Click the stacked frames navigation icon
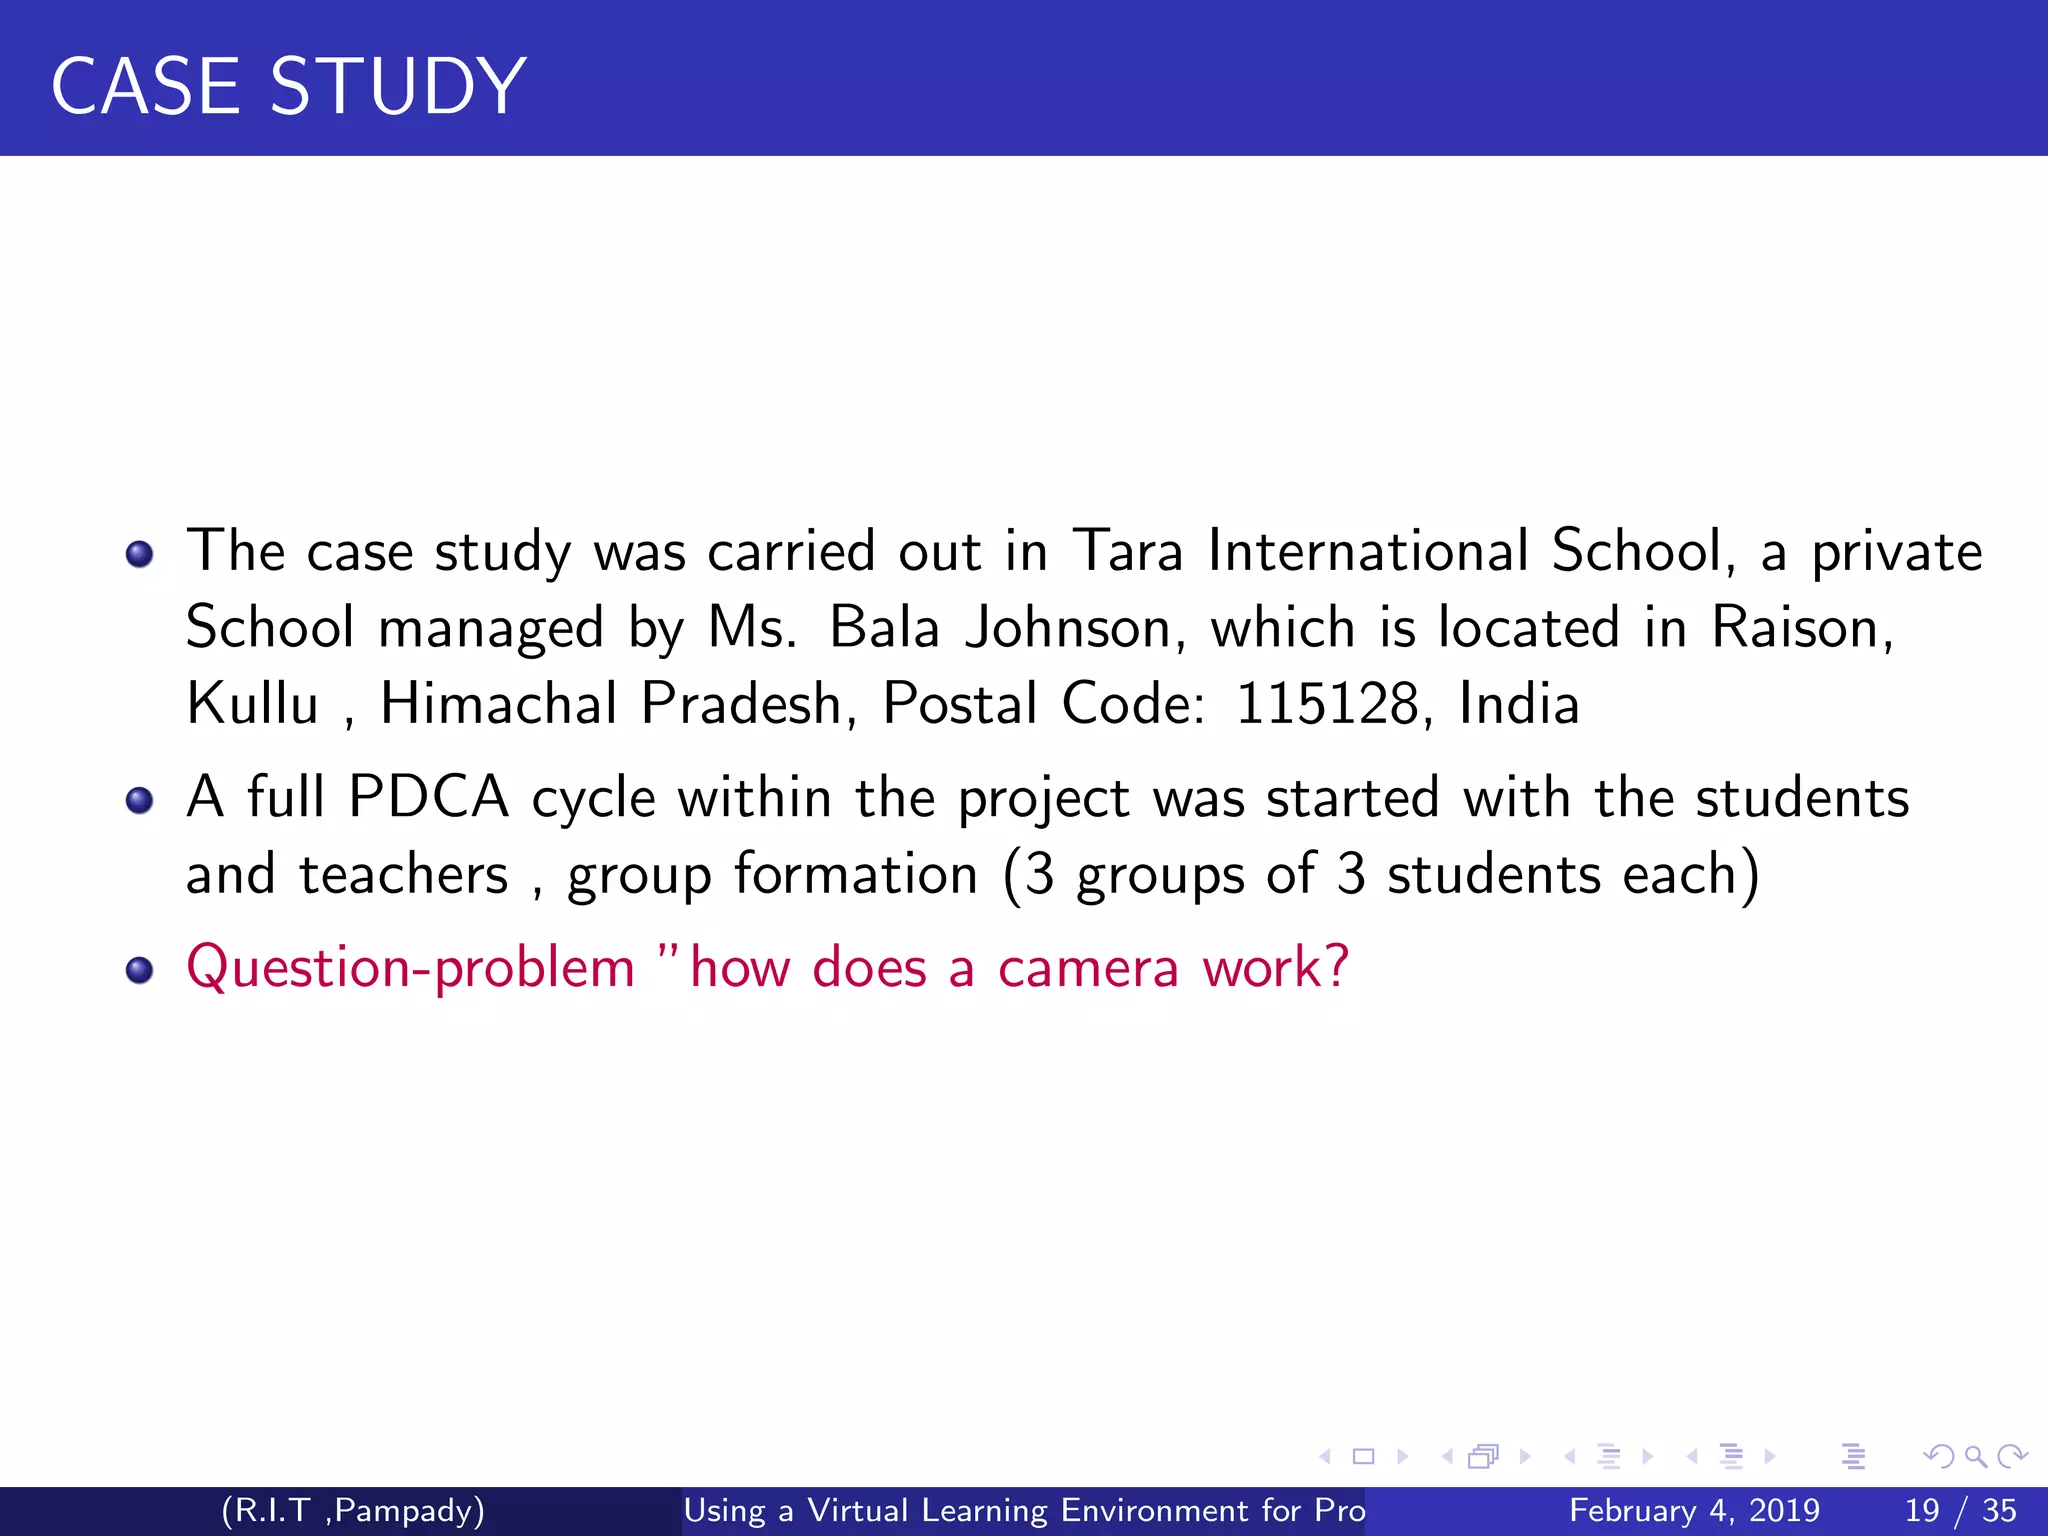The width and height of the screenshot is (2048, 1536). pyautogui.click(x=1484, y=1457)
